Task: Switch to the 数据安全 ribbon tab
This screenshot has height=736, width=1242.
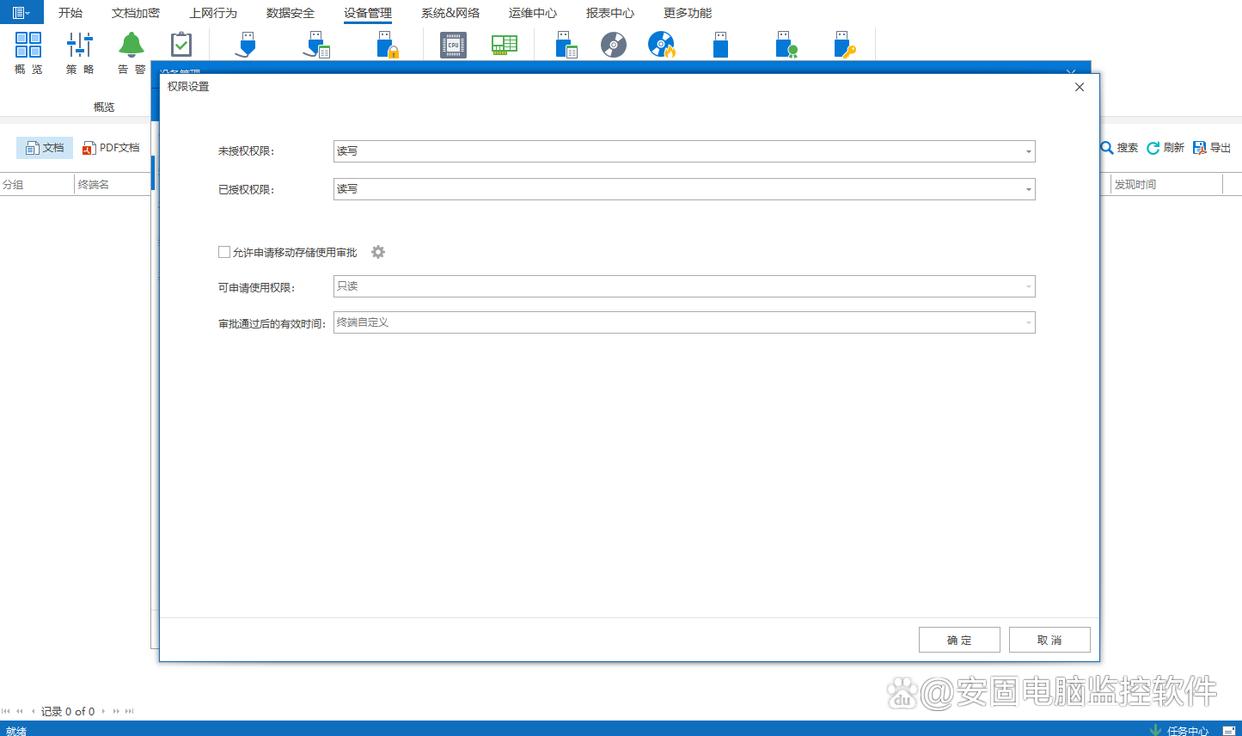Action: [290, 13]
